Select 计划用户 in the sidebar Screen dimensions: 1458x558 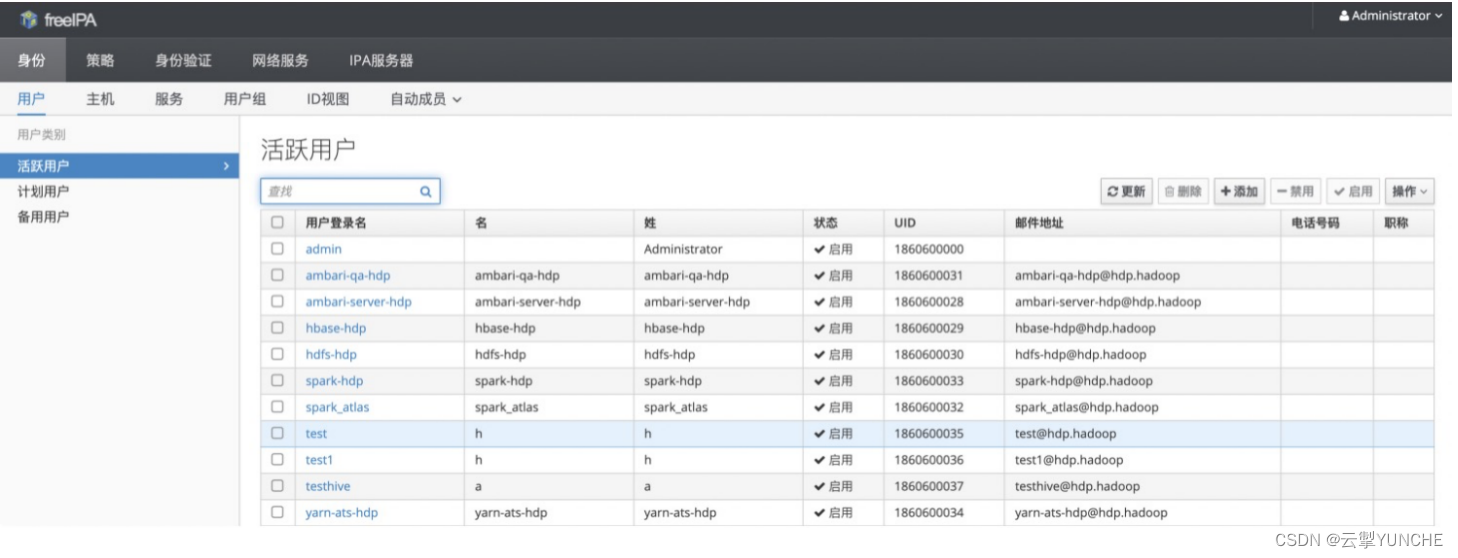point(43,191)
